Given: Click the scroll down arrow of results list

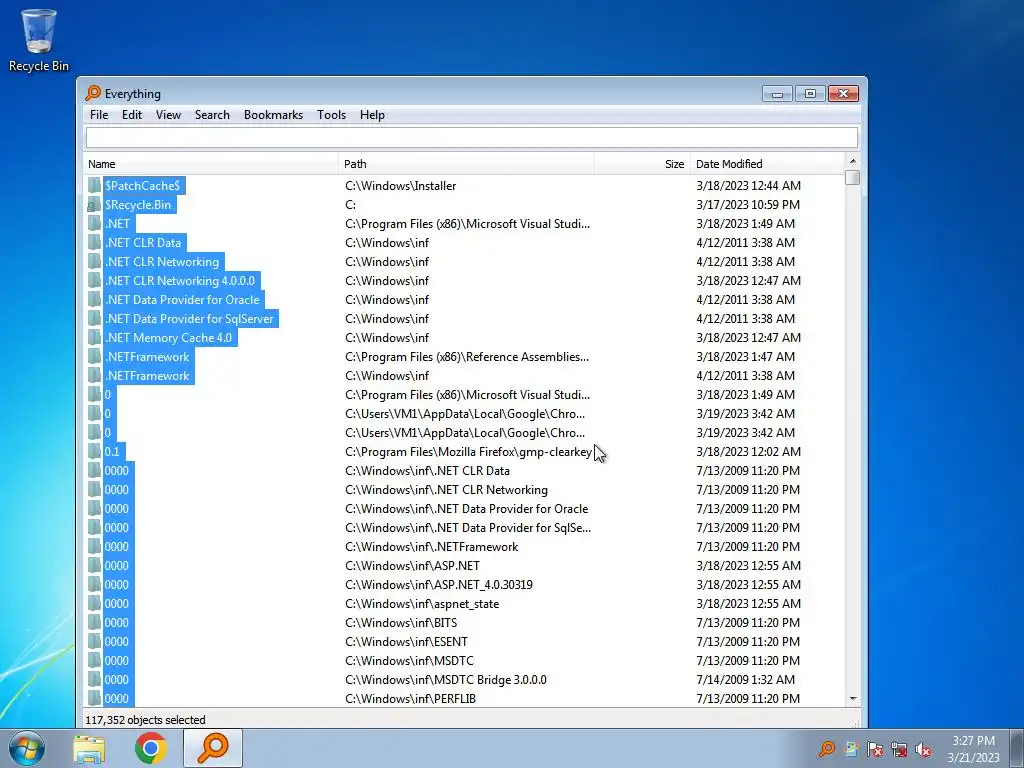Looking at the screenshot, I should pyautogui.click(x=852, y=699).
